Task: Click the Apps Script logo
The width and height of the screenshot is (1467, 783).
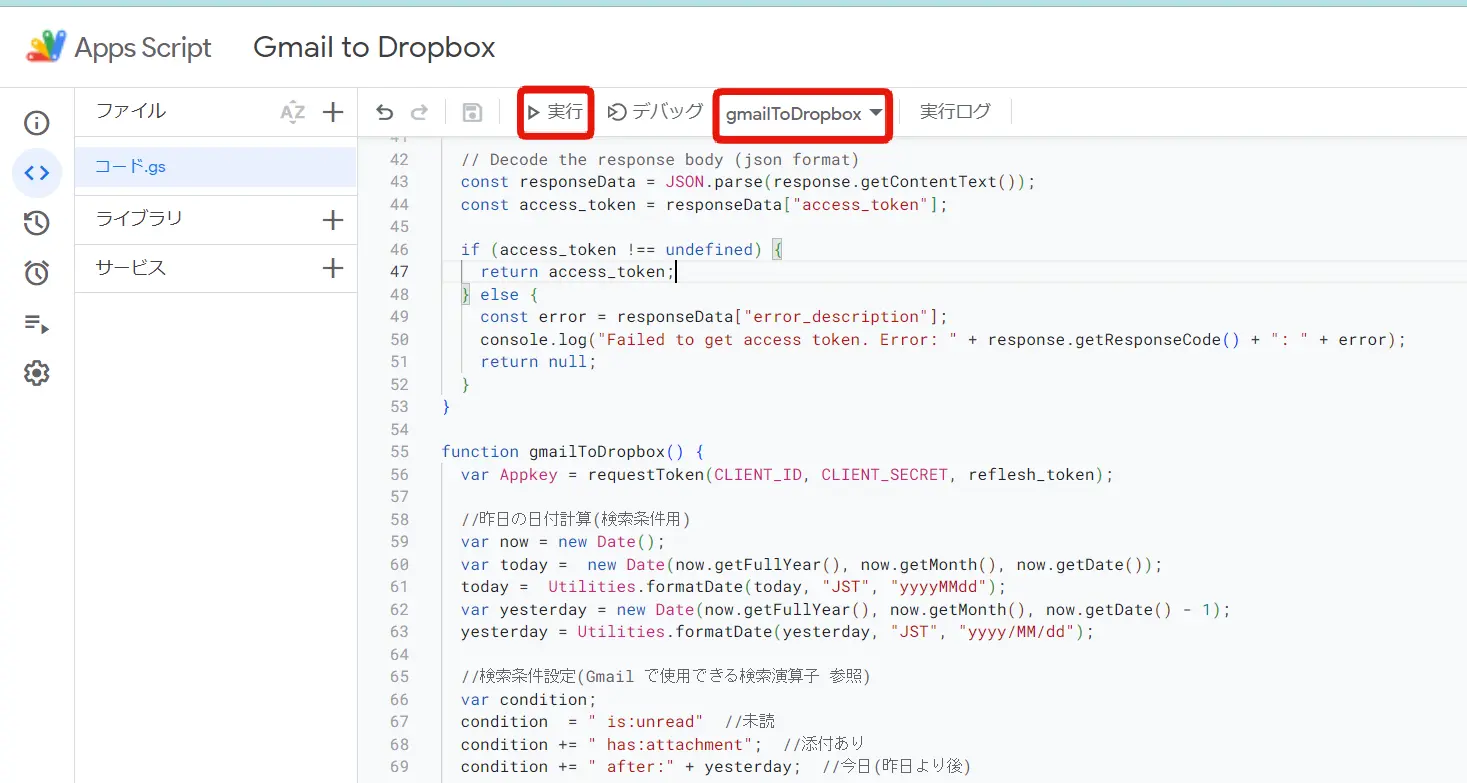Action: [x=46, y=47]
